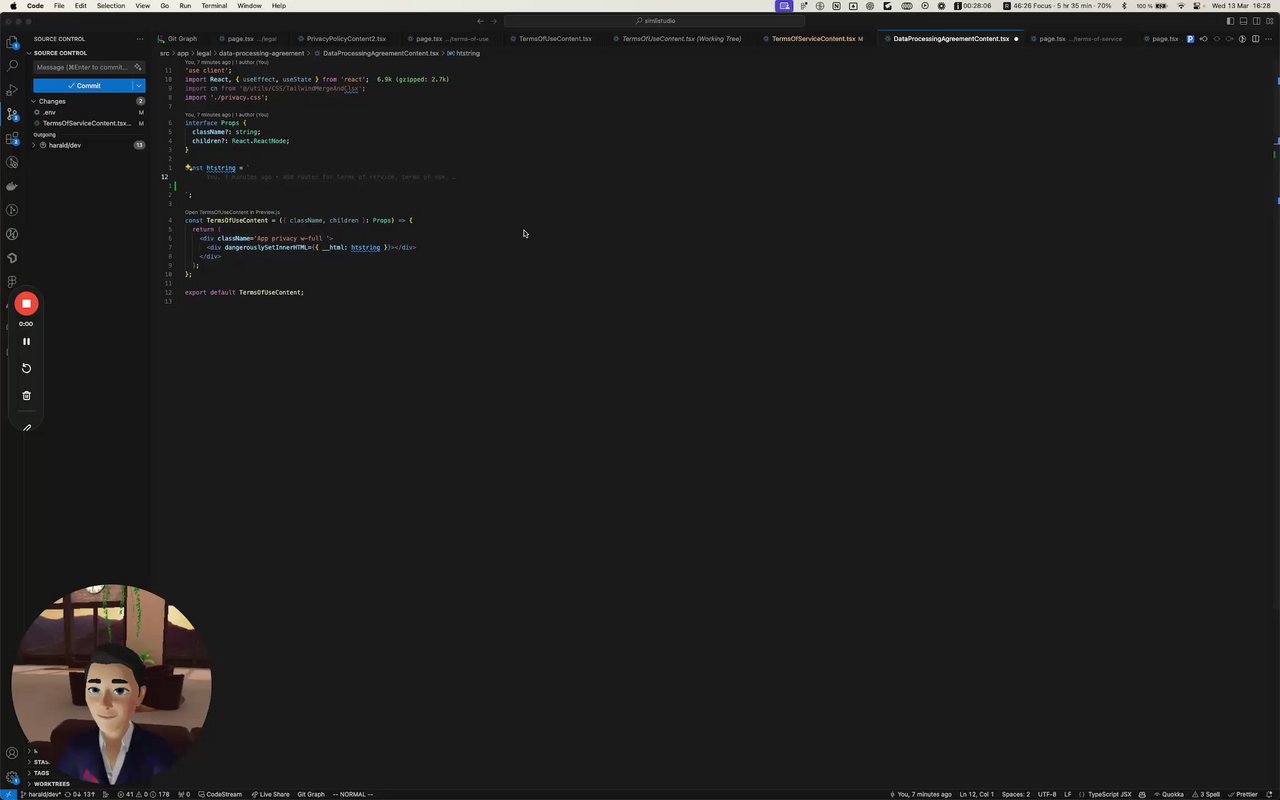Select TermsOfServiceContent.tsx in Changes list
The height and width of the screenshot is (800, 1280).
coord(86,123)
